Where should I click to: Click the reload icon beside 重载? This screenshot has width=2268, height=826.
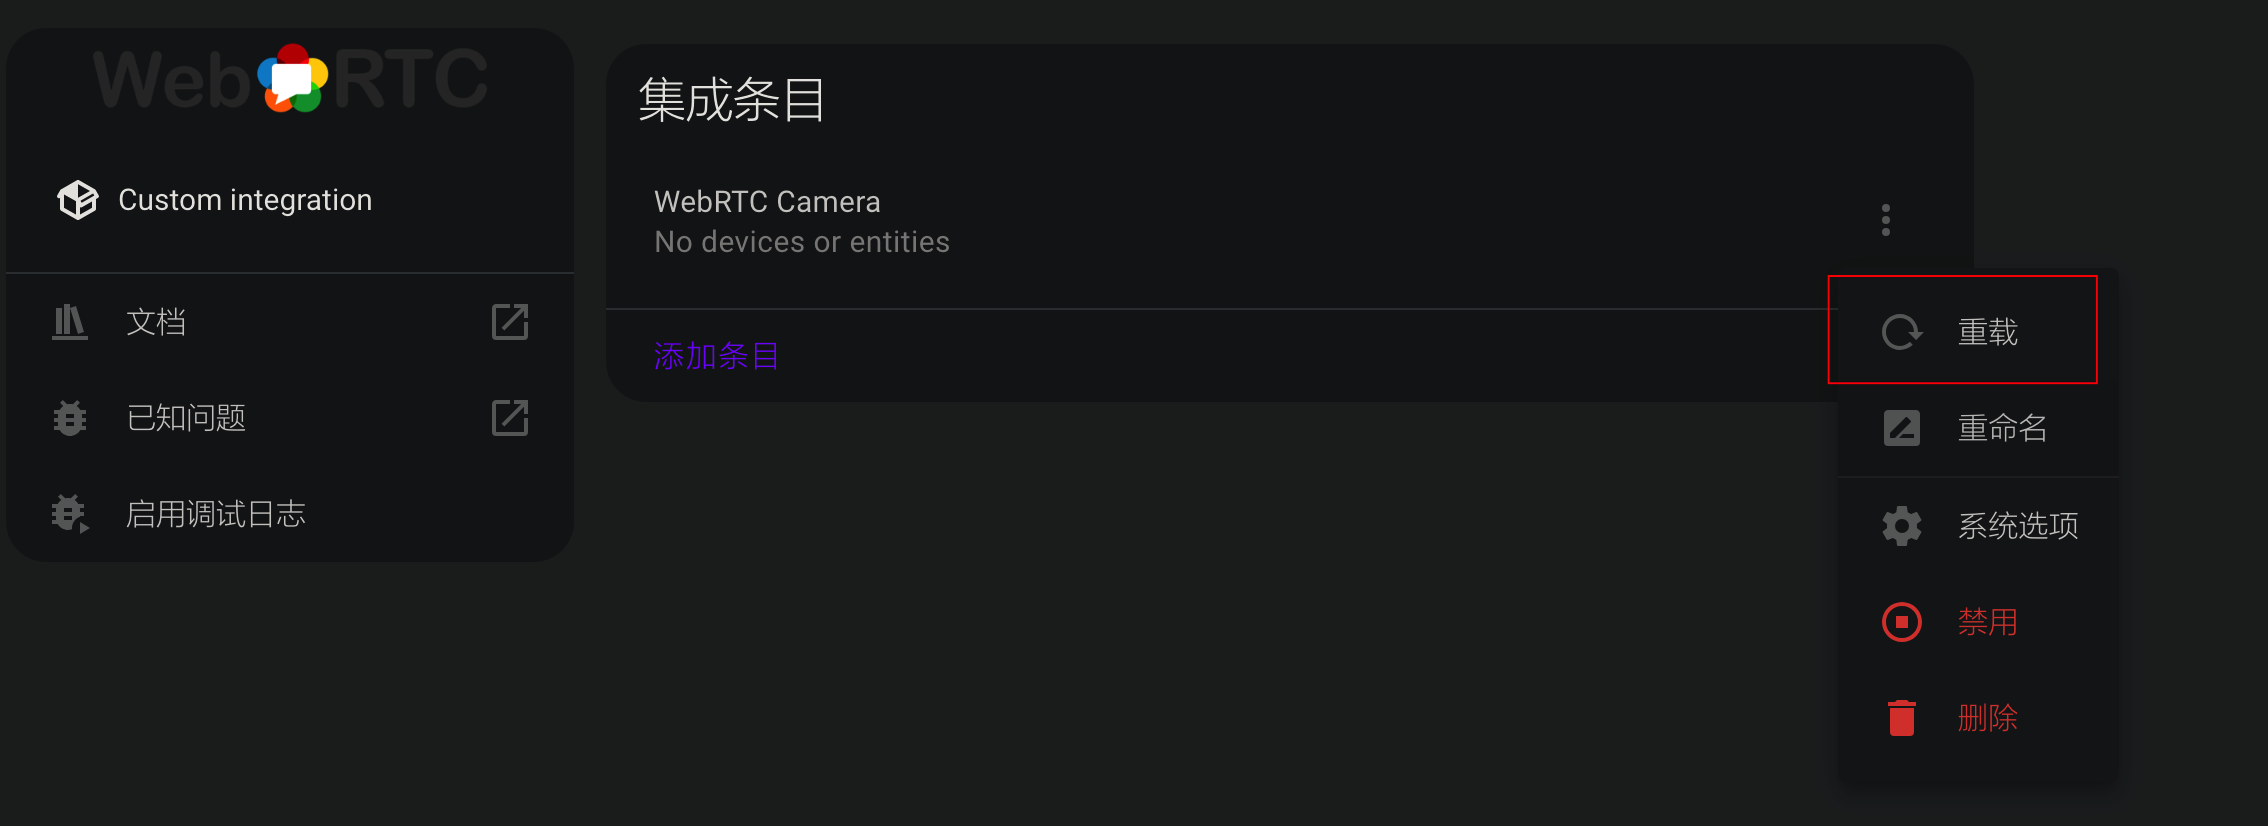1901,330
